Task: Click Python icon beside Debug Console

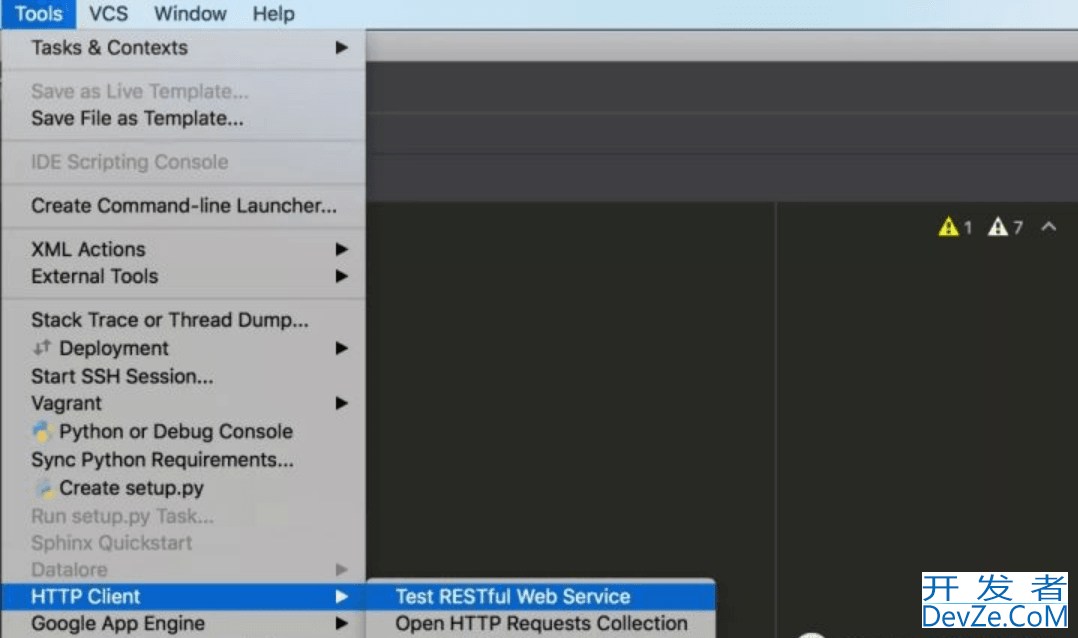Action: tap(43, 431)
